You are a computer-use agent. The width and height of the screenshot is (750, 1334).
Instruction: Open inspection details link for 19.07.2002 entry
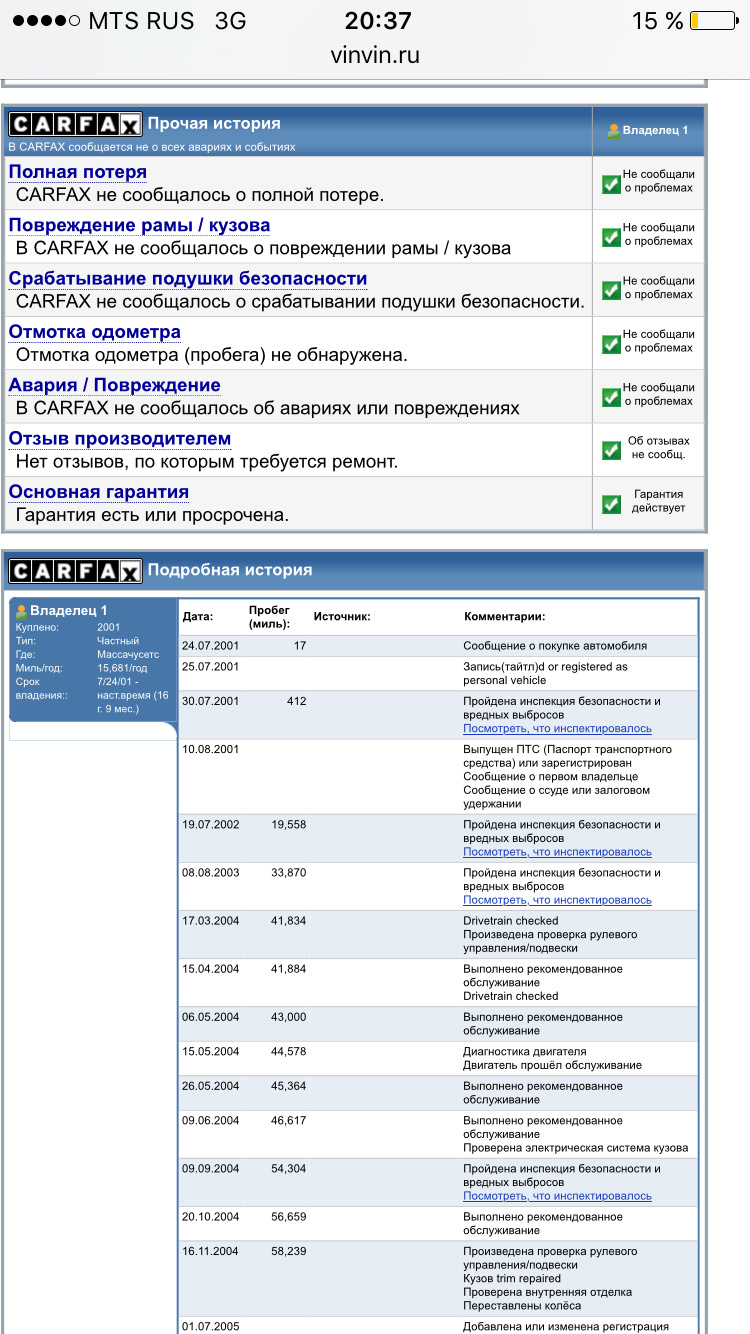coord(557,852)
